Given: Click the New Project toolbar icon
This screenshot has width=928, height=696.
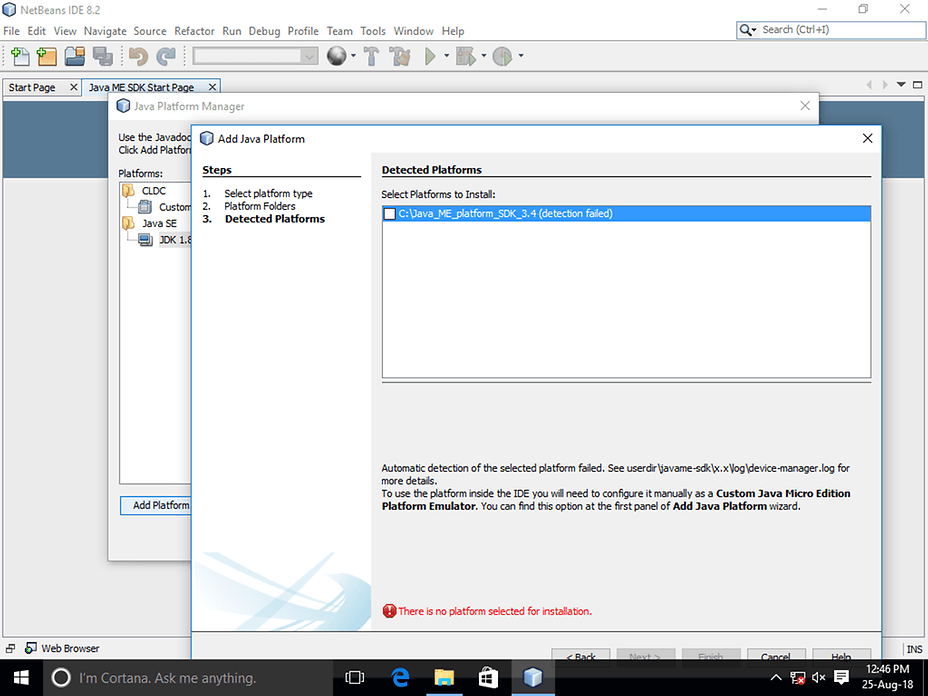Looking at the screenshot, I should (x=47, y=56).
